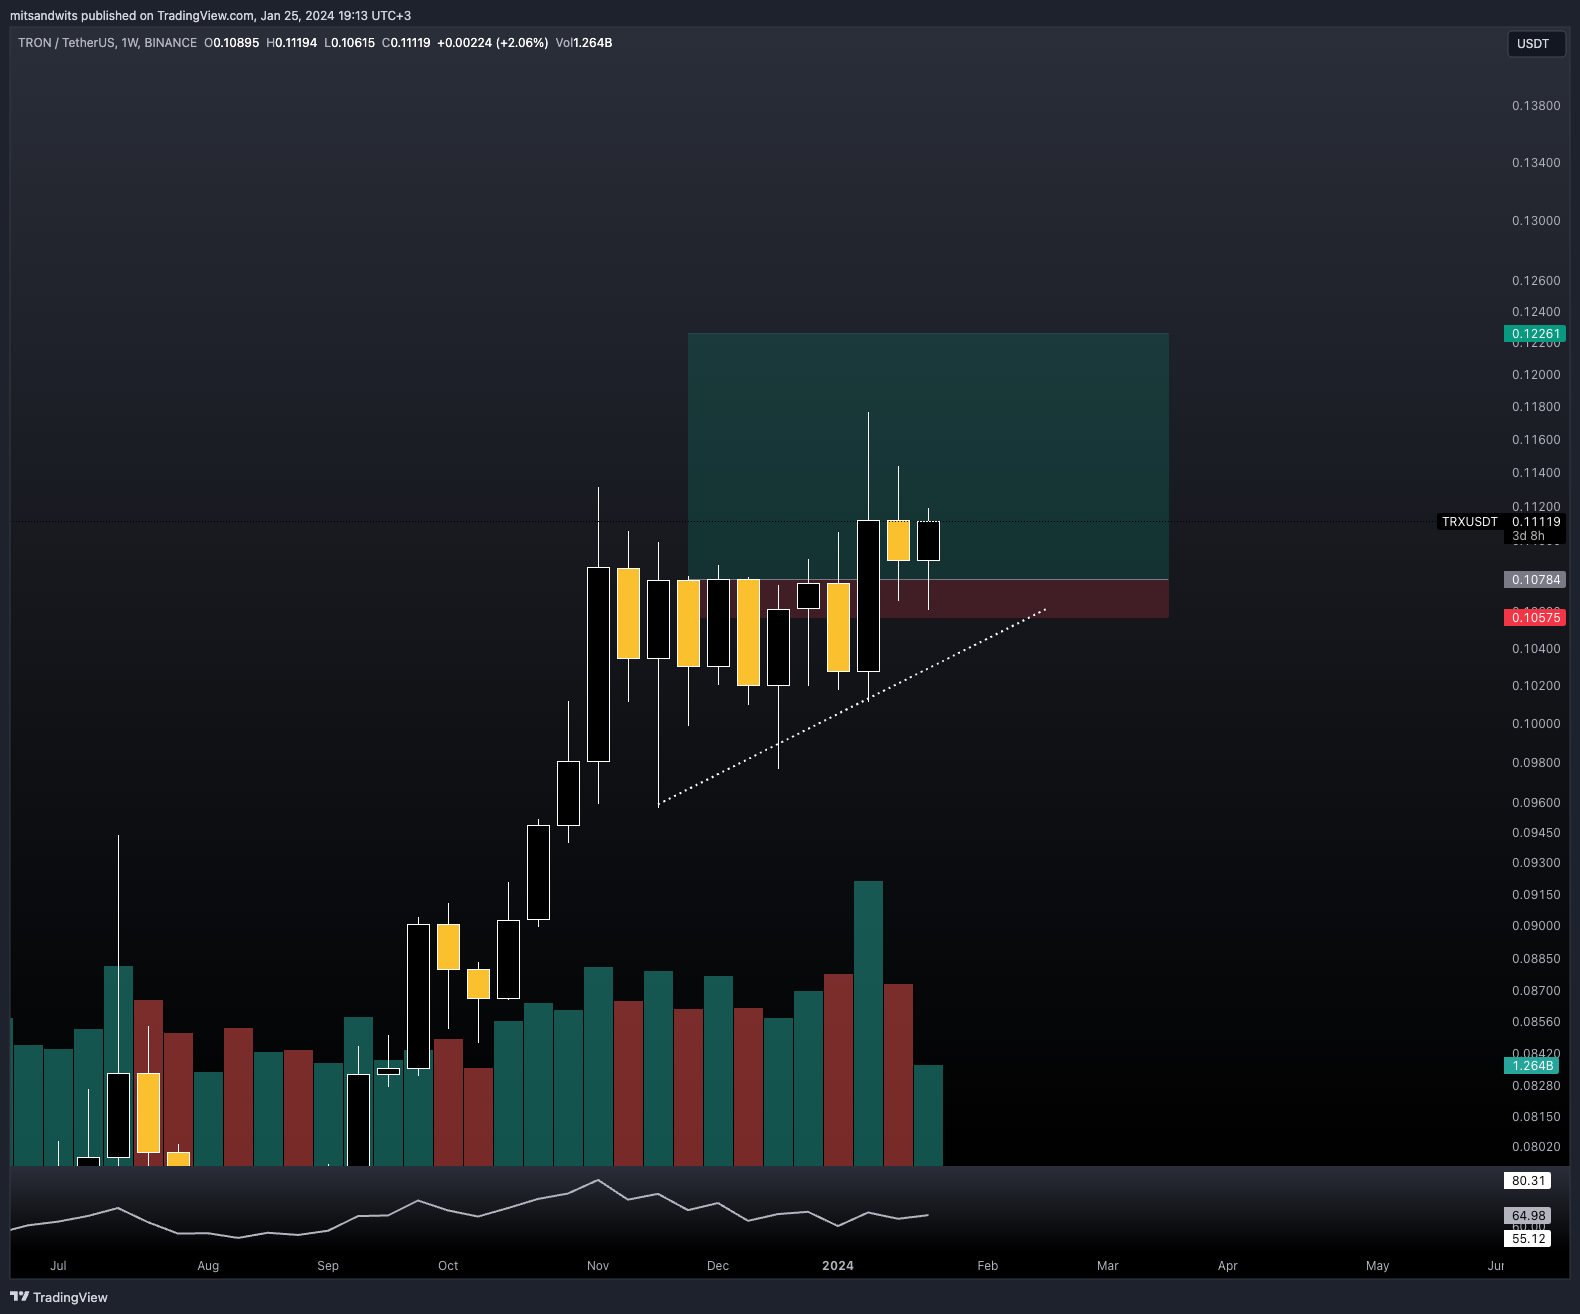Click the 80.31 RSI upper band label
The height and width of the screenshot is (1314, 1580).
tap(1528, 1181)
